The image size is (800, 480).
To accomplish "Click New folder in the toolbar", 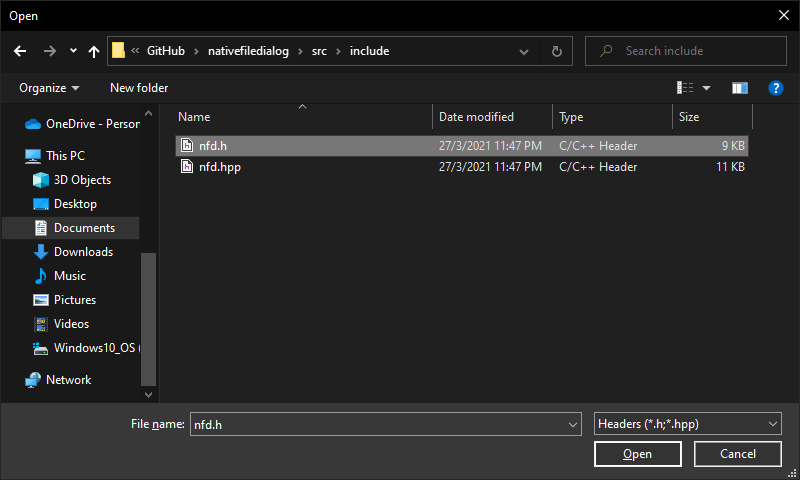I will tap(139, 88).
